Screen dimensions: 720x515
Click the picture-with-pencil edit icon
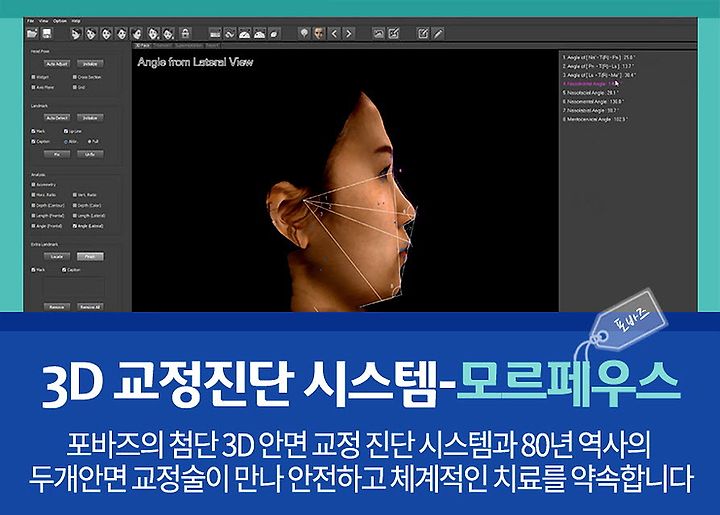pos(394,34)
